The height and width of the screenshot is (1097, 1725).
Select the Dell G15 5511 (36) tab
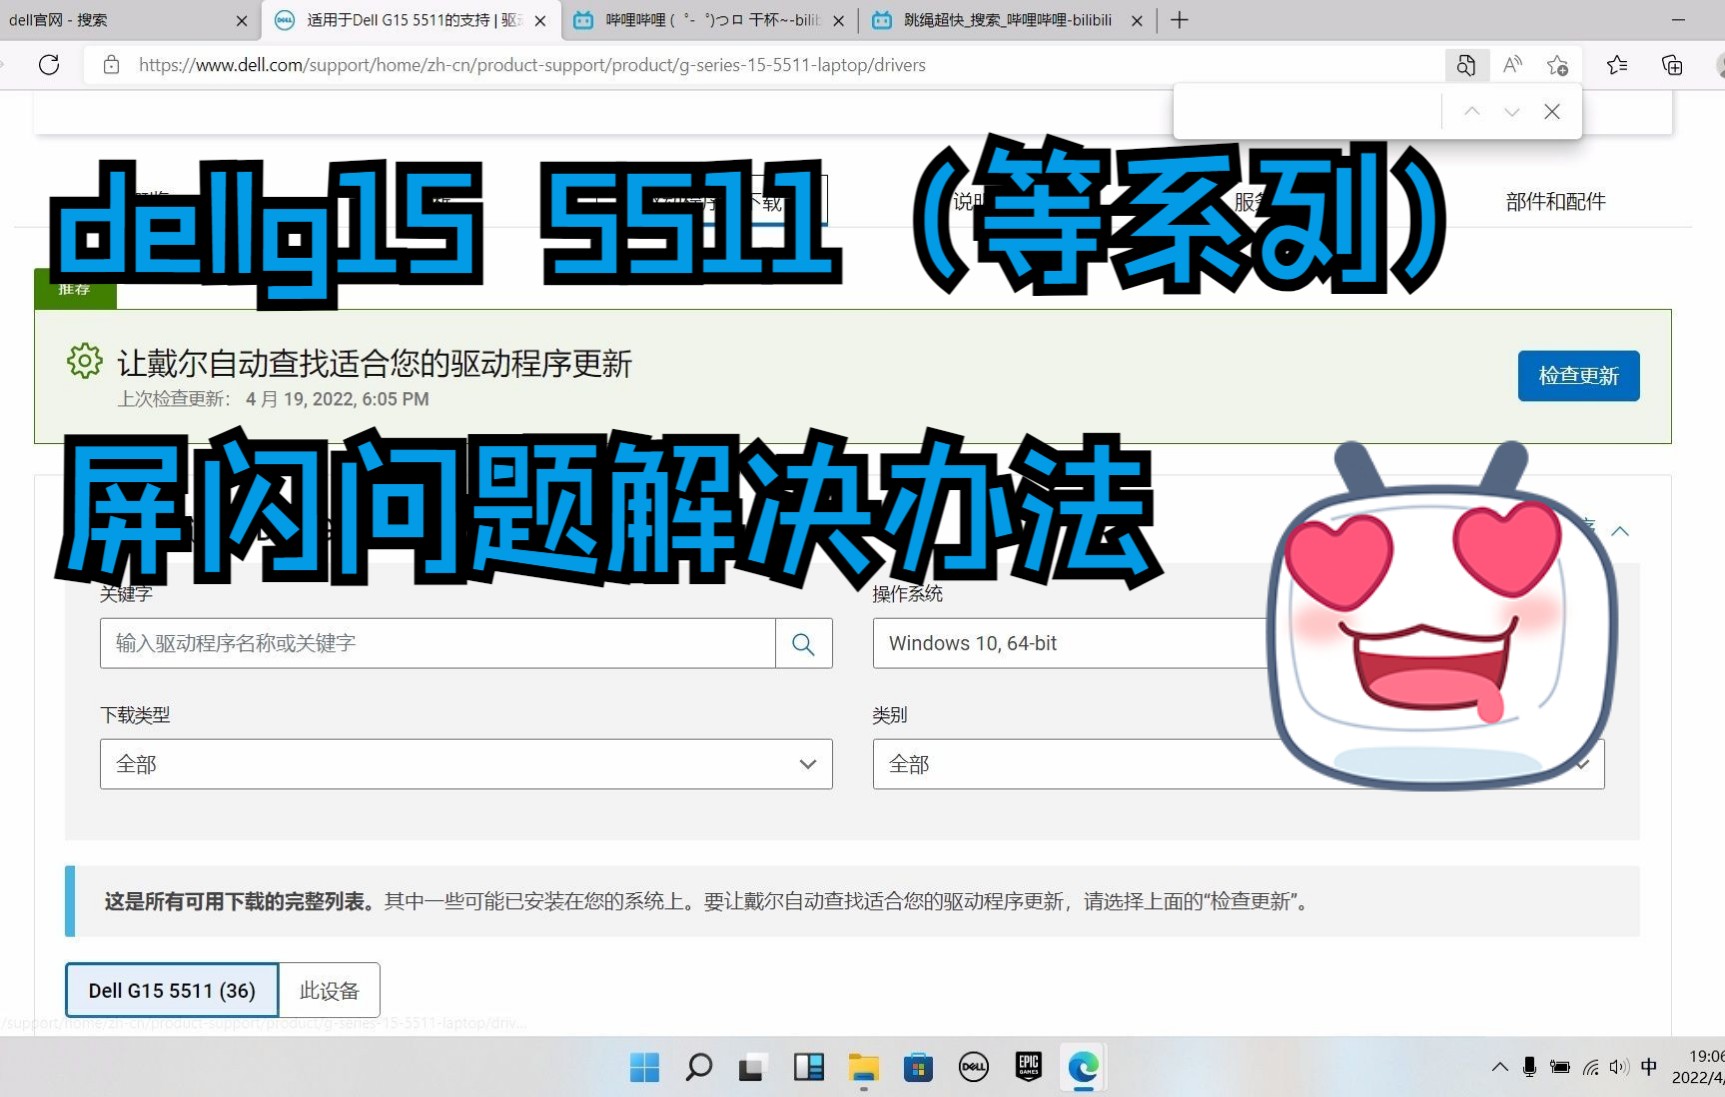pyautogui.click(x=172, y=990)
